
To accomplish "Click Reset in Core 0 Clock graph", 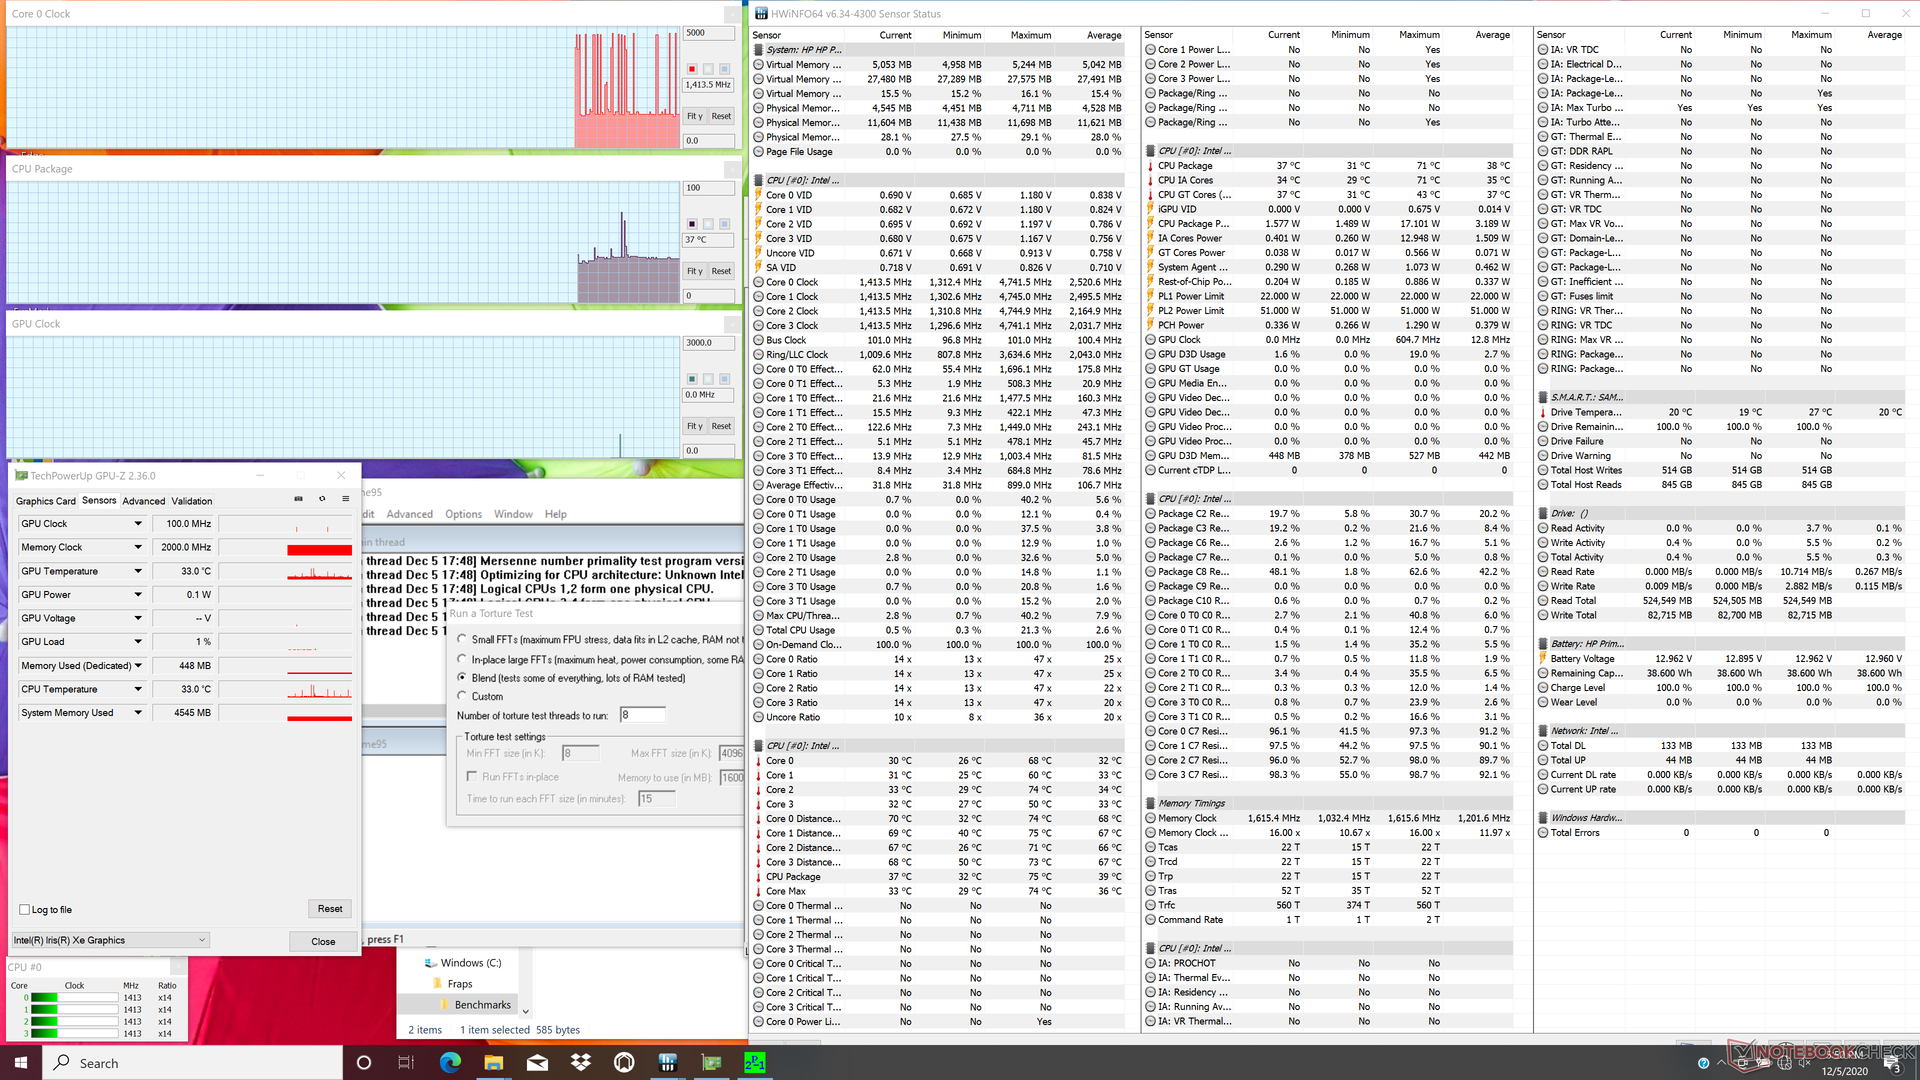I will pyautogui.click(x=722, y=116).
